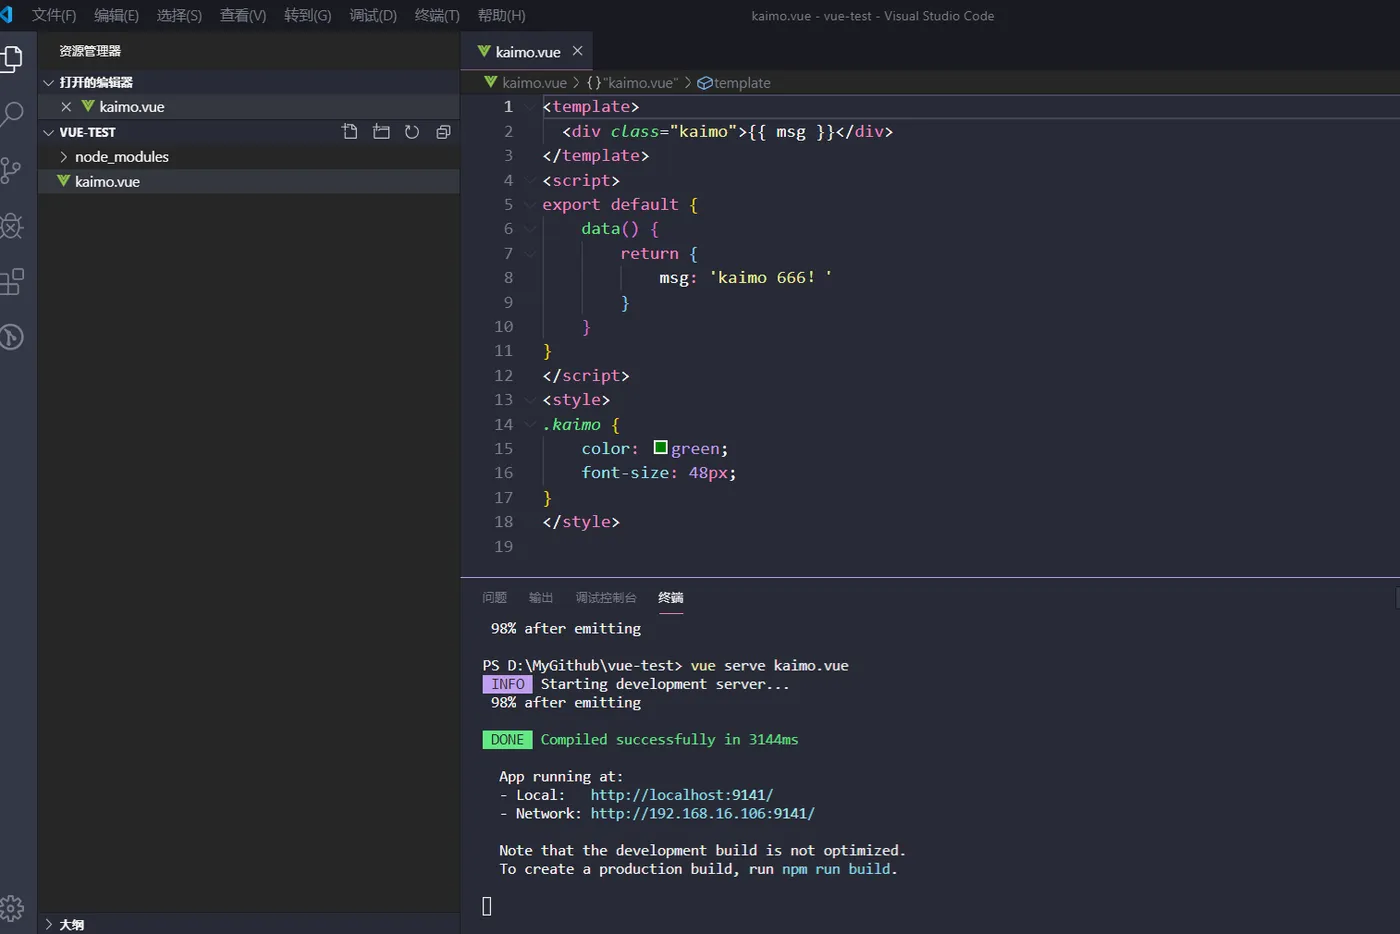Fold the template block at line 1
The height and width of the screenshot is (934, 1400).
click(530, 107)
